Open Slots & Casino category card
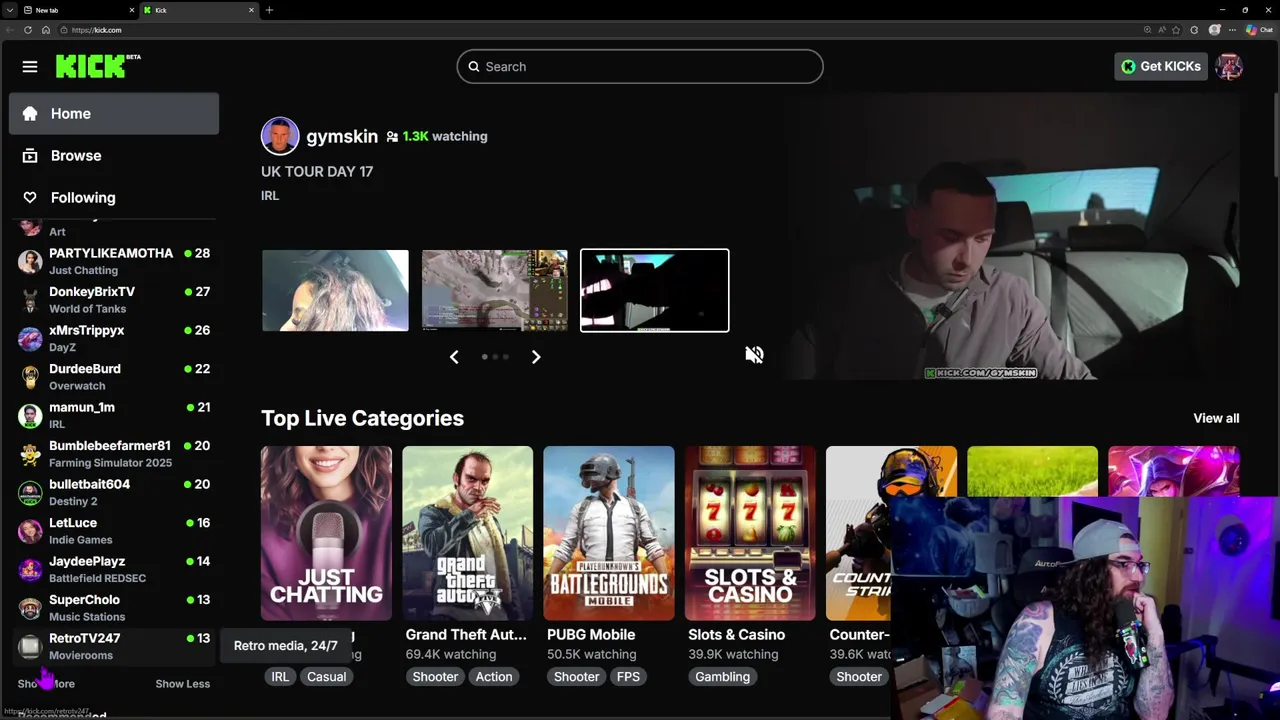The height and width of the screenshot is (720, 1280). click(x=750, y=533)
